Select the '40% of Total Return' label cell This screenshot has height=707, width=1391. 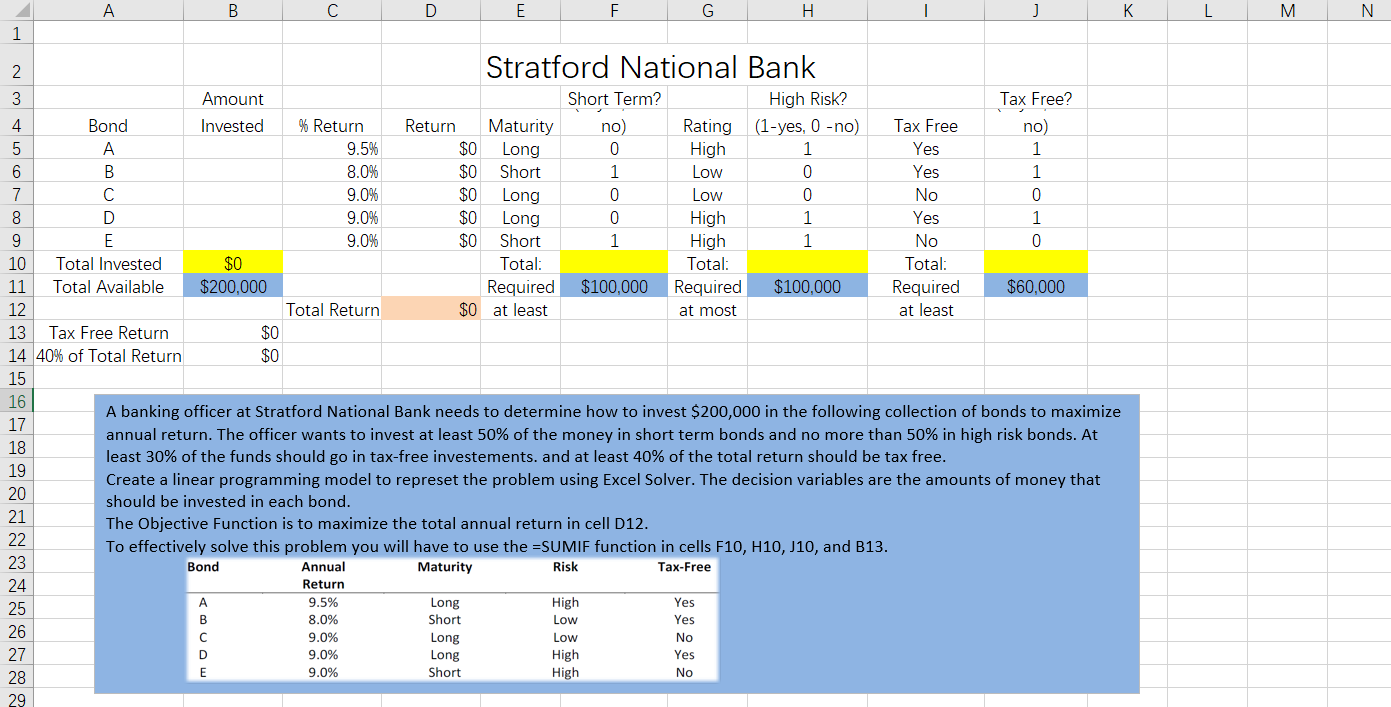109,355
